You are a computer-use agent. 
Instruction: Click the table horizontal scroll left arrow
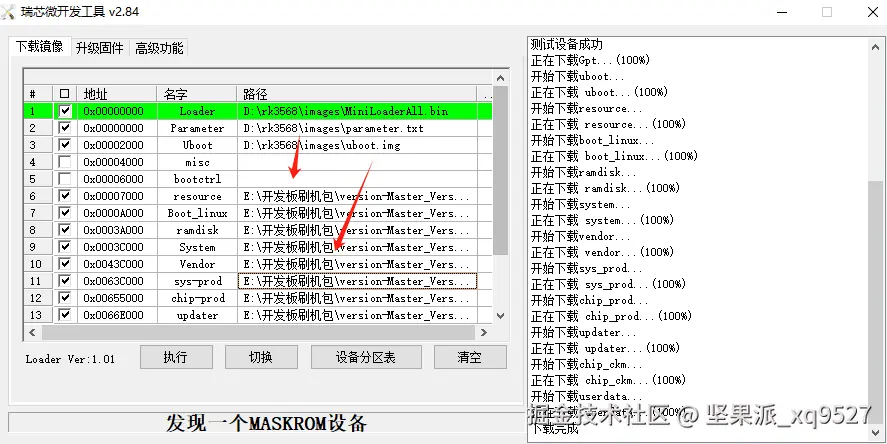click(32, 333)
